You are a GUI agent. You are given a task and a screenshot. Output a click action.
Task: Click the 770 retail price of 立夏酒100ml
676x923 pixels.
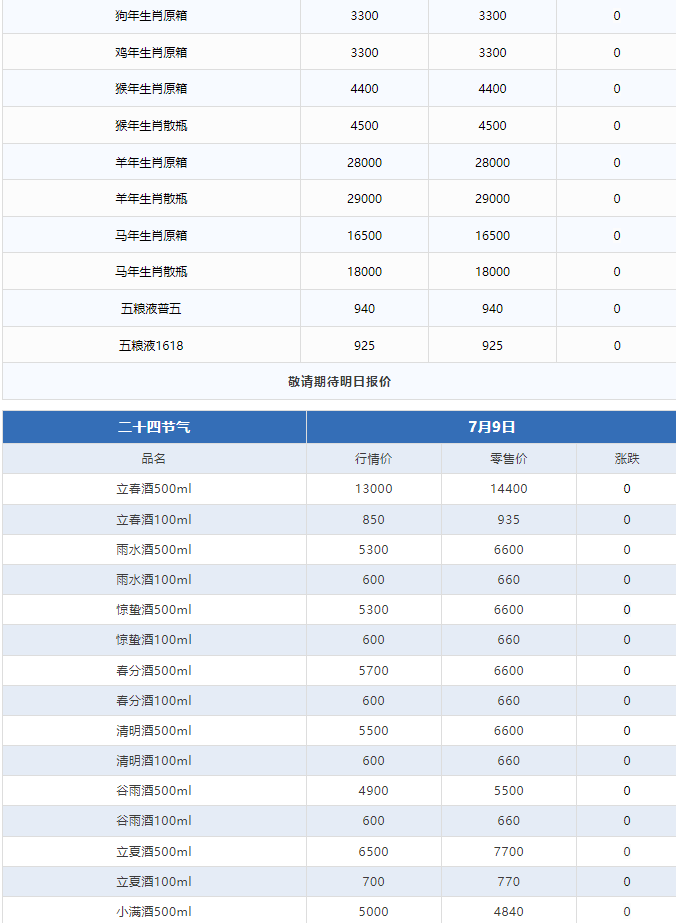click(x=509, y=882)
